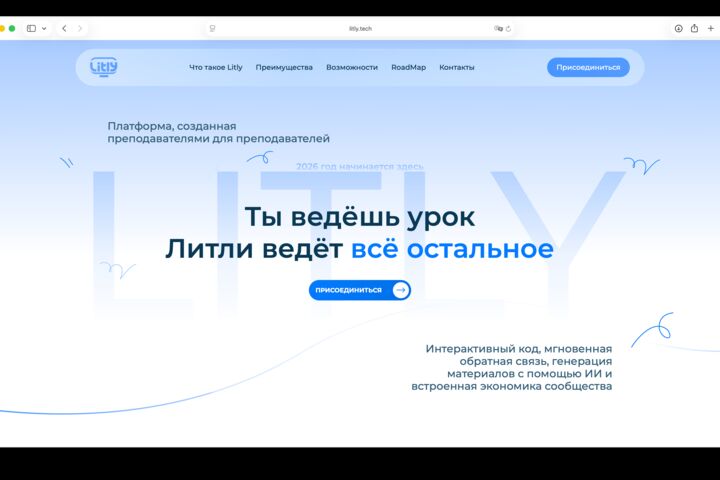Image resolution: width=720 pixels, height=480 pixels.
Task: Open the Safari sidebar toggle icon
Action: pos(31,28)
